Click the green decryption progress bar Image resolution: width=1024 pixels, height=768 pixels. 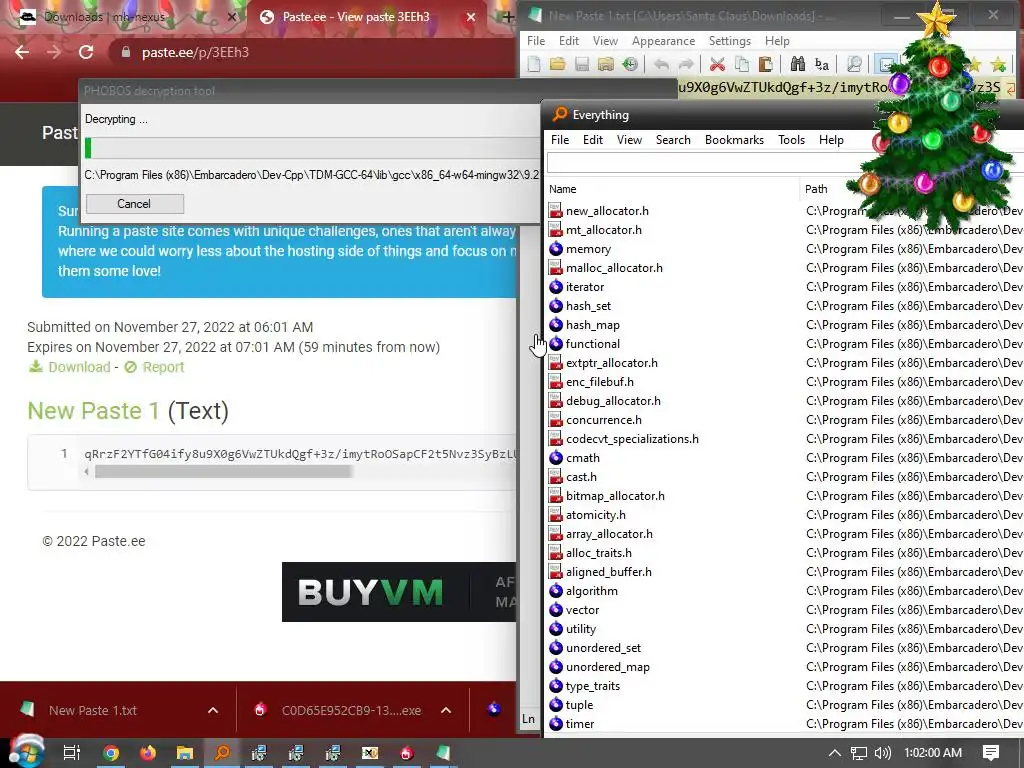pos(88,148)
